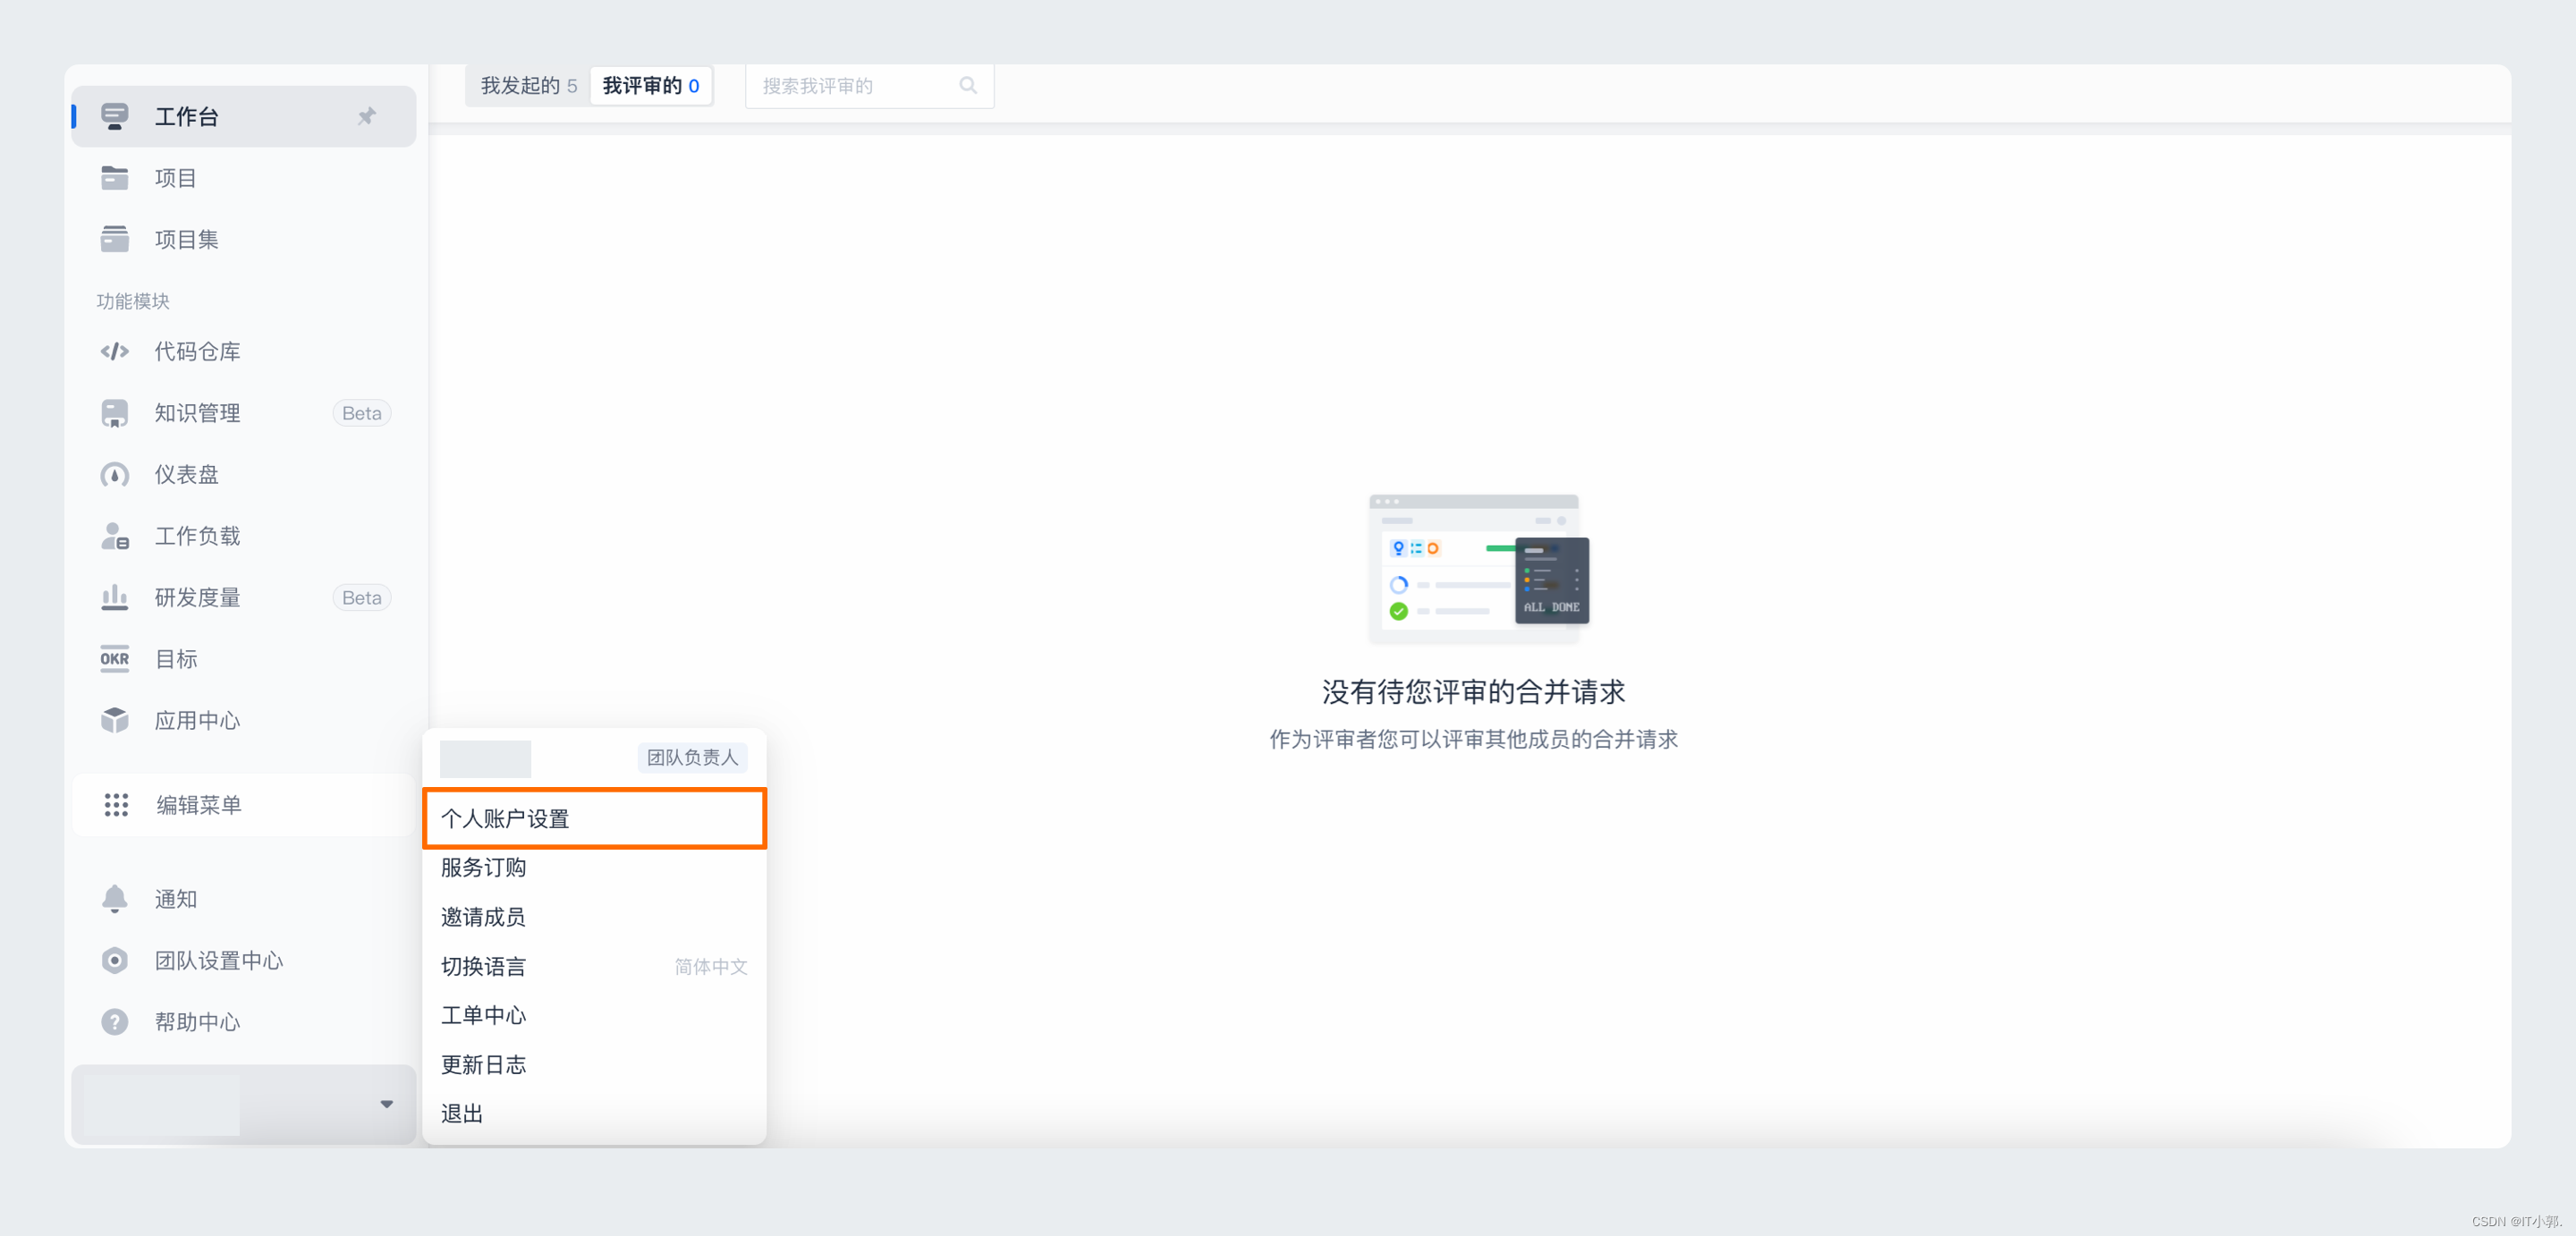This screenshot has height=1236, width=2576.
Task: Click the 编辑菜单 grid dots icon
Action: tap(117, 805)
